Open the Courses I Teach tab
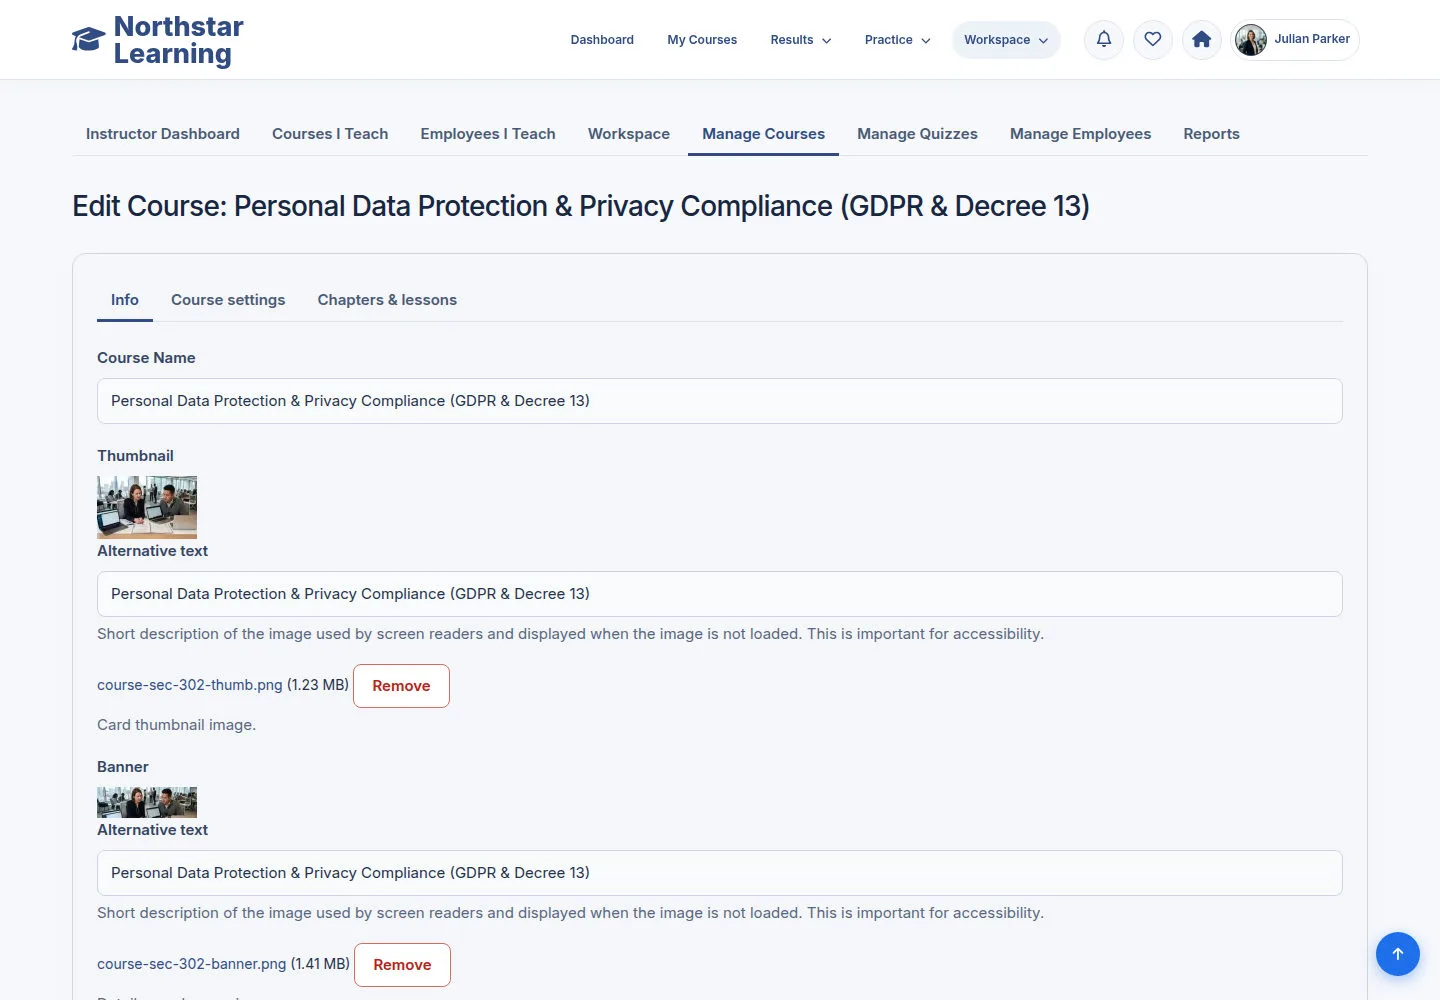Image resolution: width=1440 pixels, height=1000 pixels. click(330, 134)
